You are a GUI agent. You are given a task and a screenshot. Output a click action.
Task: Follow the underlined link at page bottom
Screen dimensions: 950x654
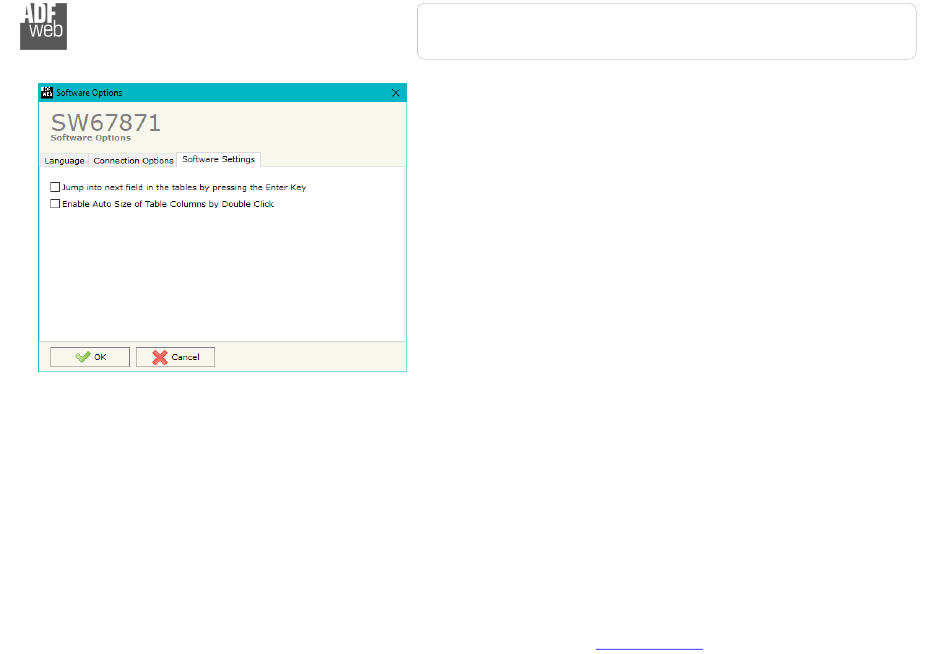point(649,649)
